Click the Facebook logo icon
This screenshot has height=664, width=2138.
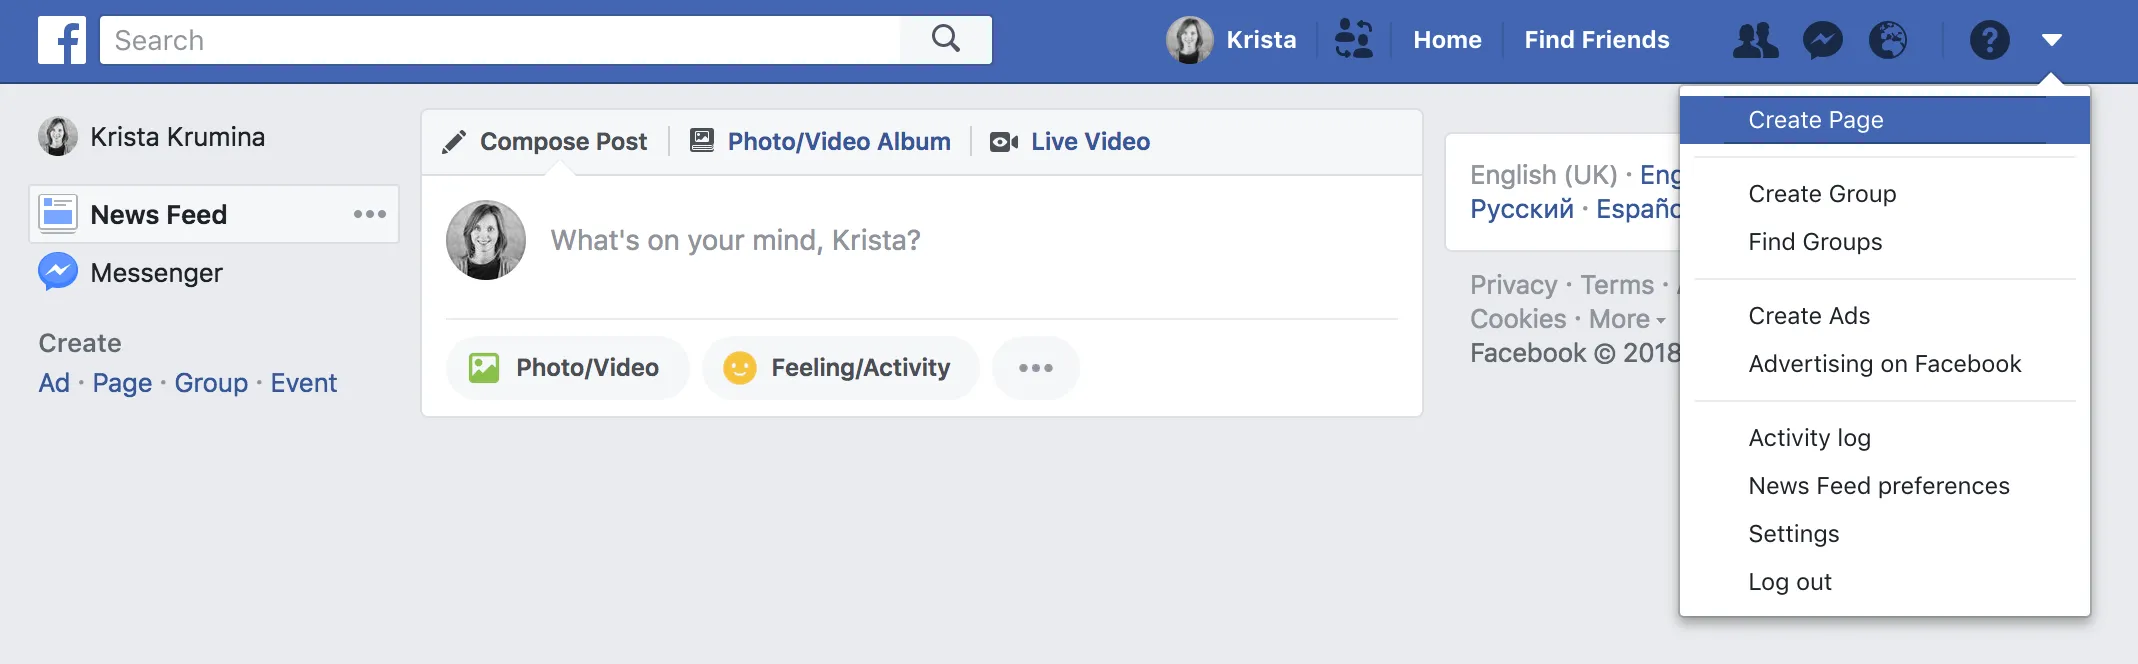click(62, 40)
